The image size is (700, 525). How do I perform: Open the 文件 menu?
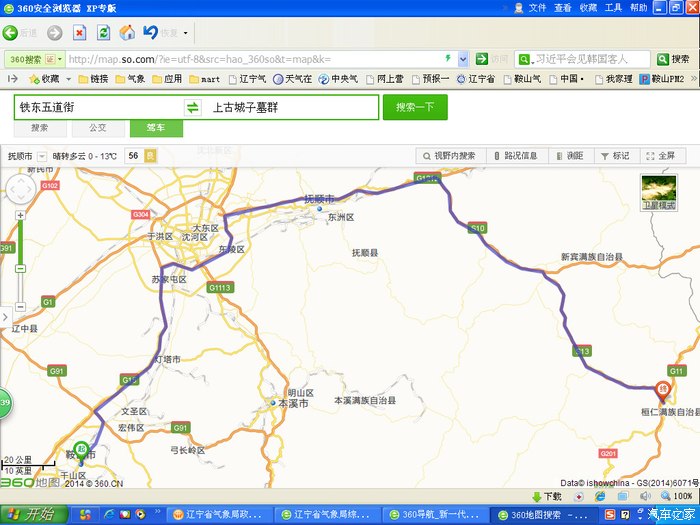click(538, 8)
